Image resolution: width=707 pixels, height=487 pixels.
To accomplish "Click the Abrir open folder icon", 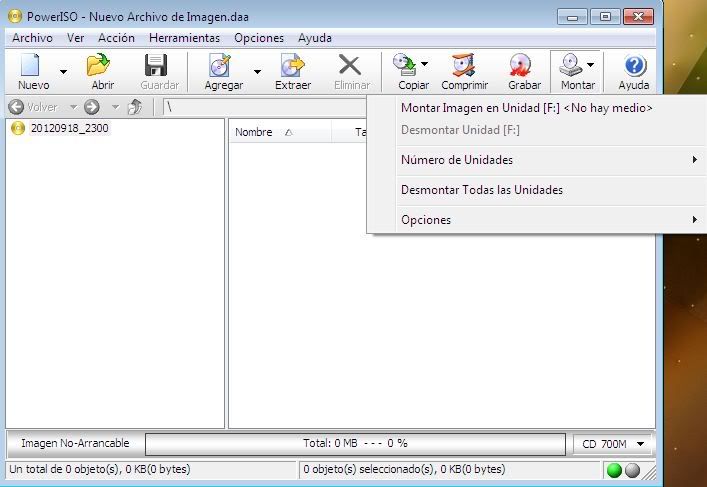I will coord(99,65).
